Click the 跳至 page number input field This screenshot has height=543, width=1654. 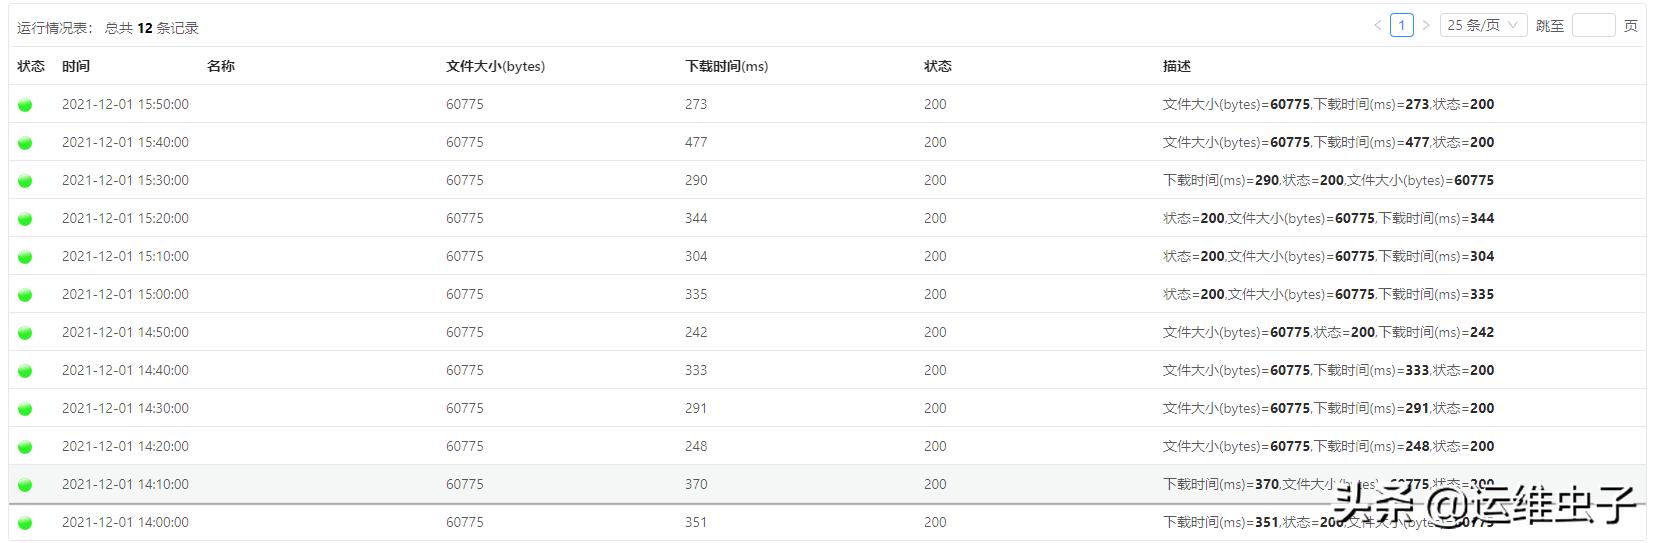[x=1593, y=25]
